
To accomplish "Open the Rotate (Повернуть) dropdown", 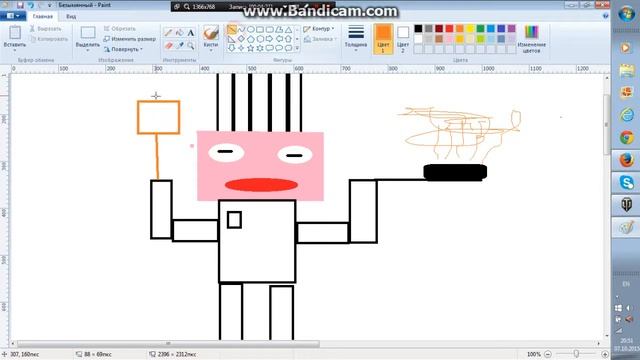I will (x=123, y=49).
